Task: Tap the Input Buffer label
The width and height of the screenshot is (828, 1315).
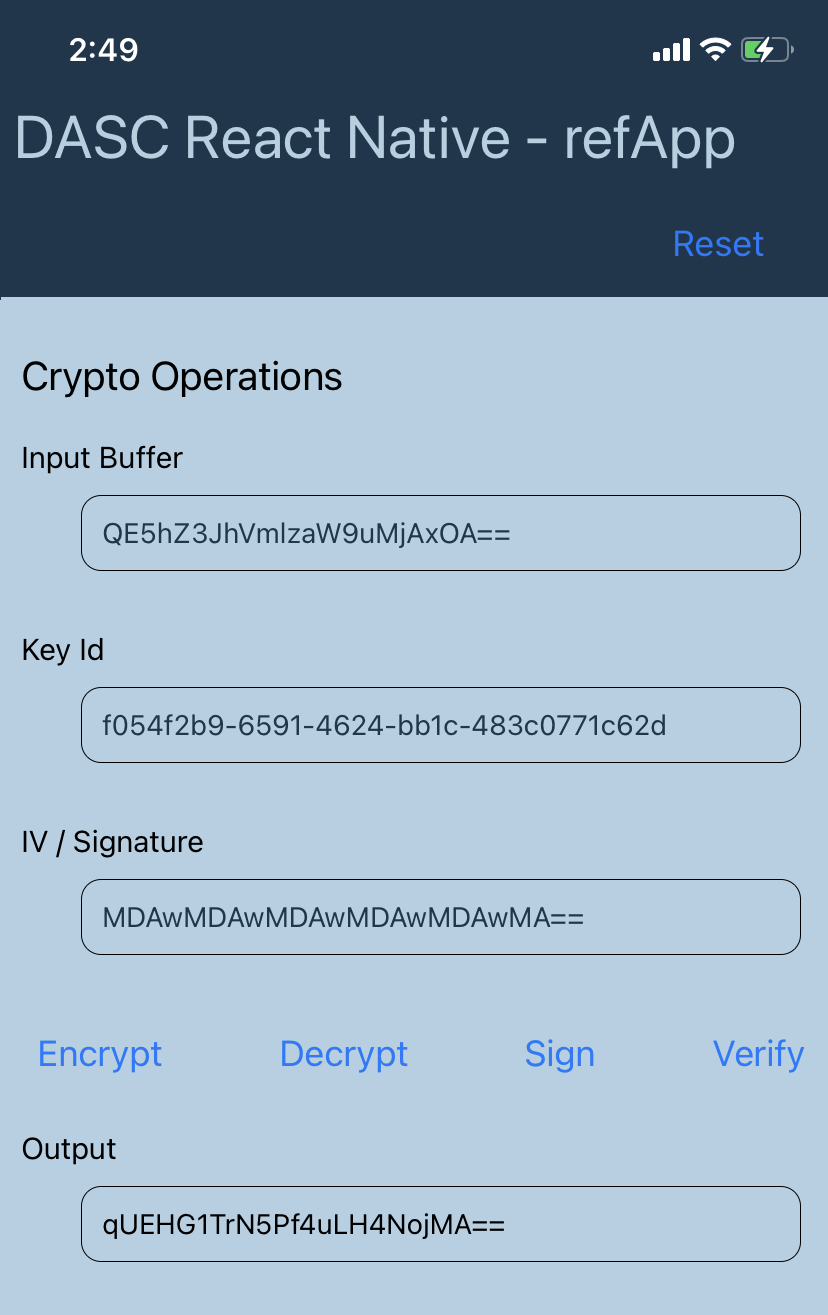Action: [102, 458]
